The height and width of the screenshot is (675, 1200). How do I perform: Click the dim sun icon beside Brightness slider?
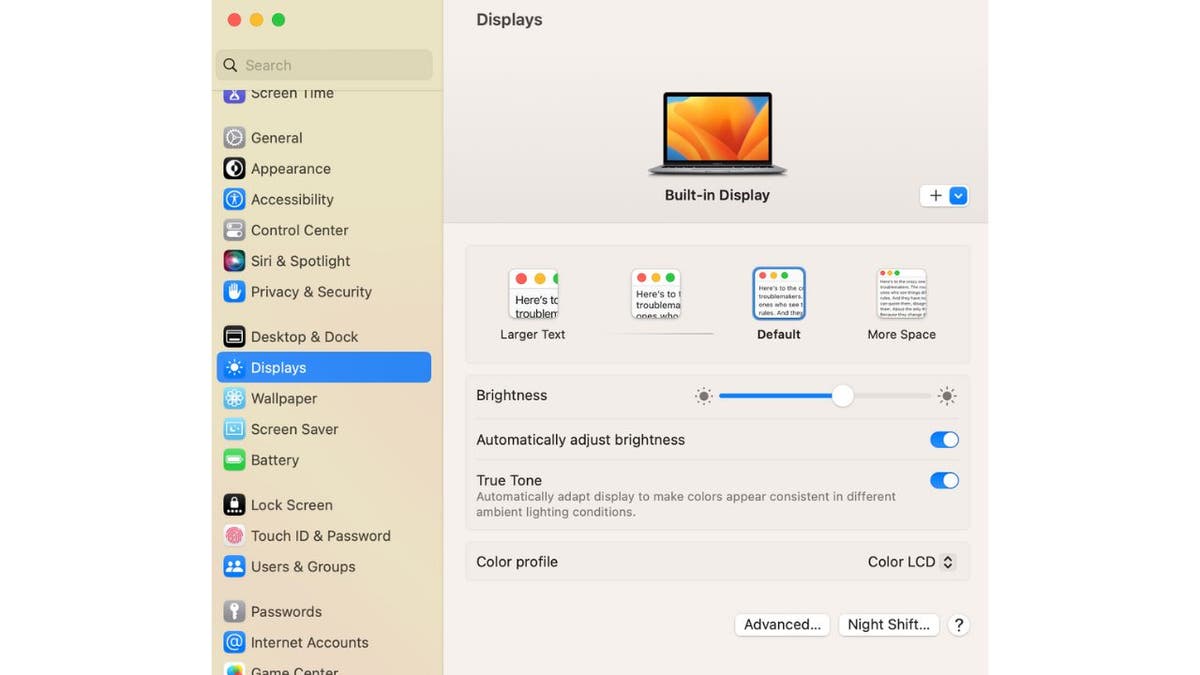(x=704, y=397)
